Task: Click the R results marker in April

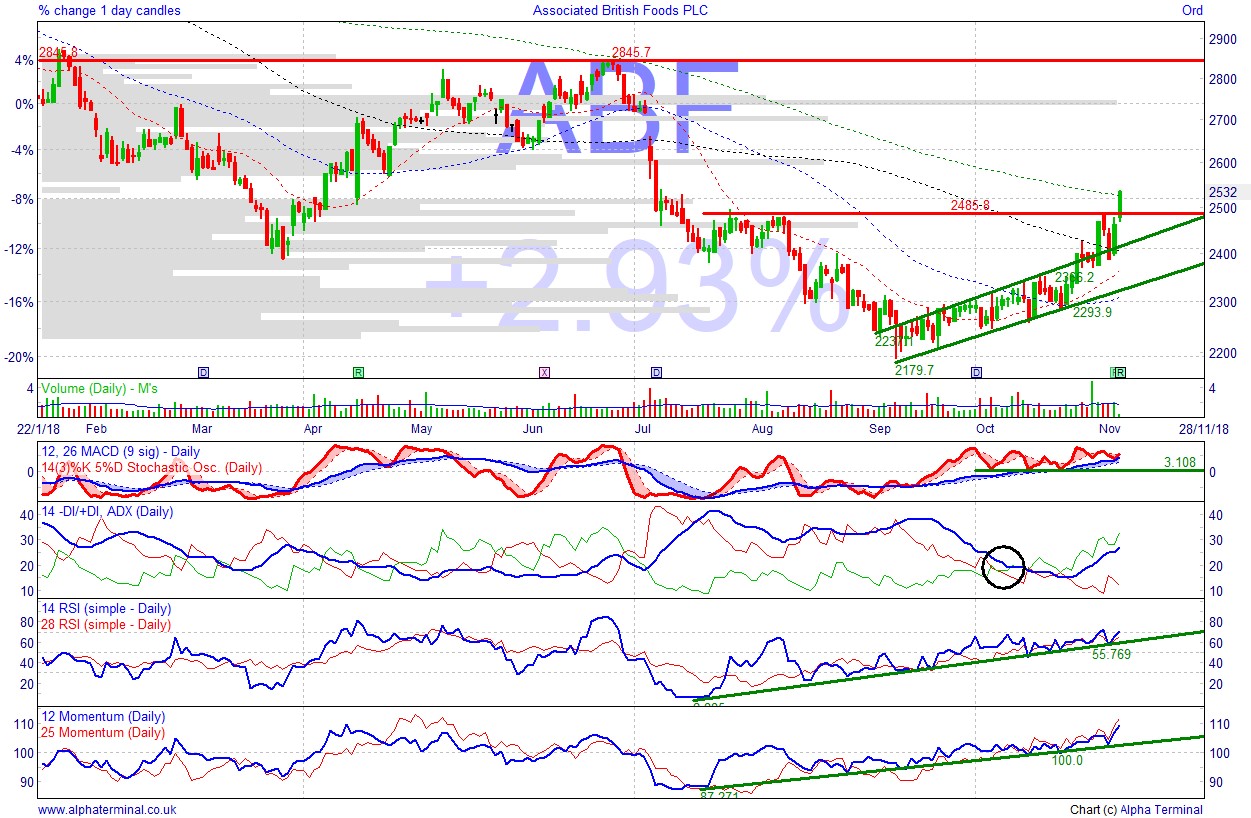Action: 358,372
